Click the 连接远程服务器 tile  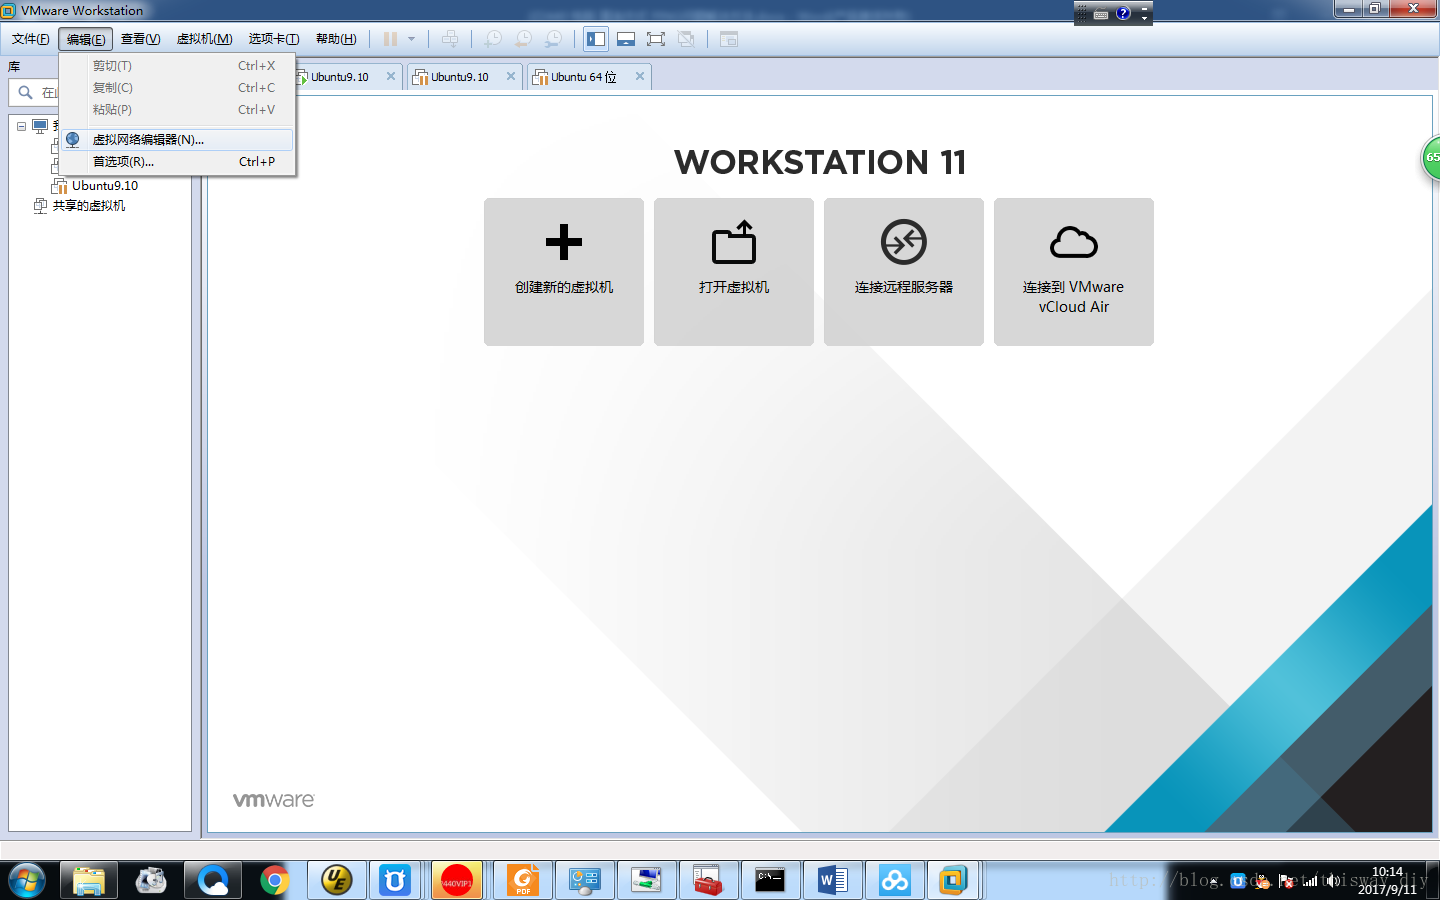904,272
